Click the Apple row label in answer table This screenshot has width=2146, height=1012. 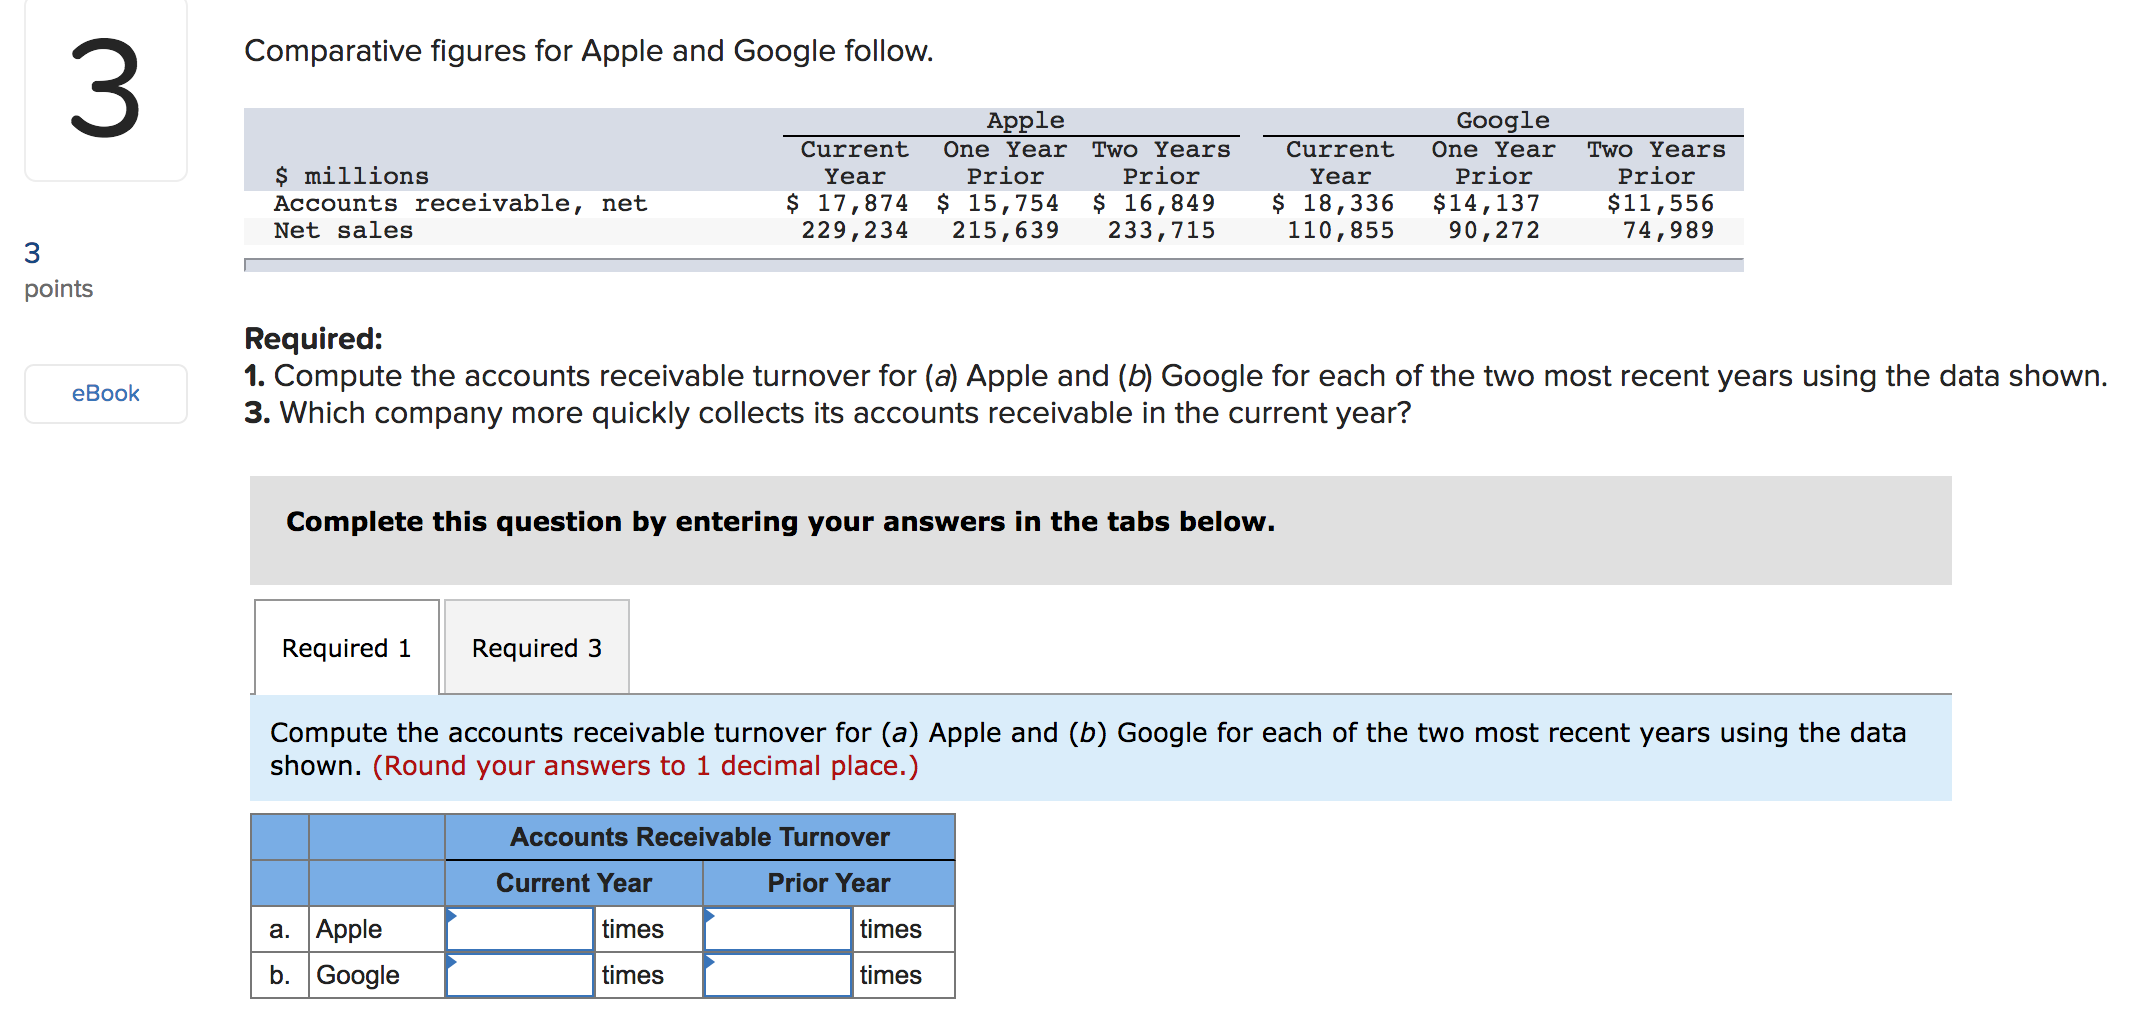(349, 929)
